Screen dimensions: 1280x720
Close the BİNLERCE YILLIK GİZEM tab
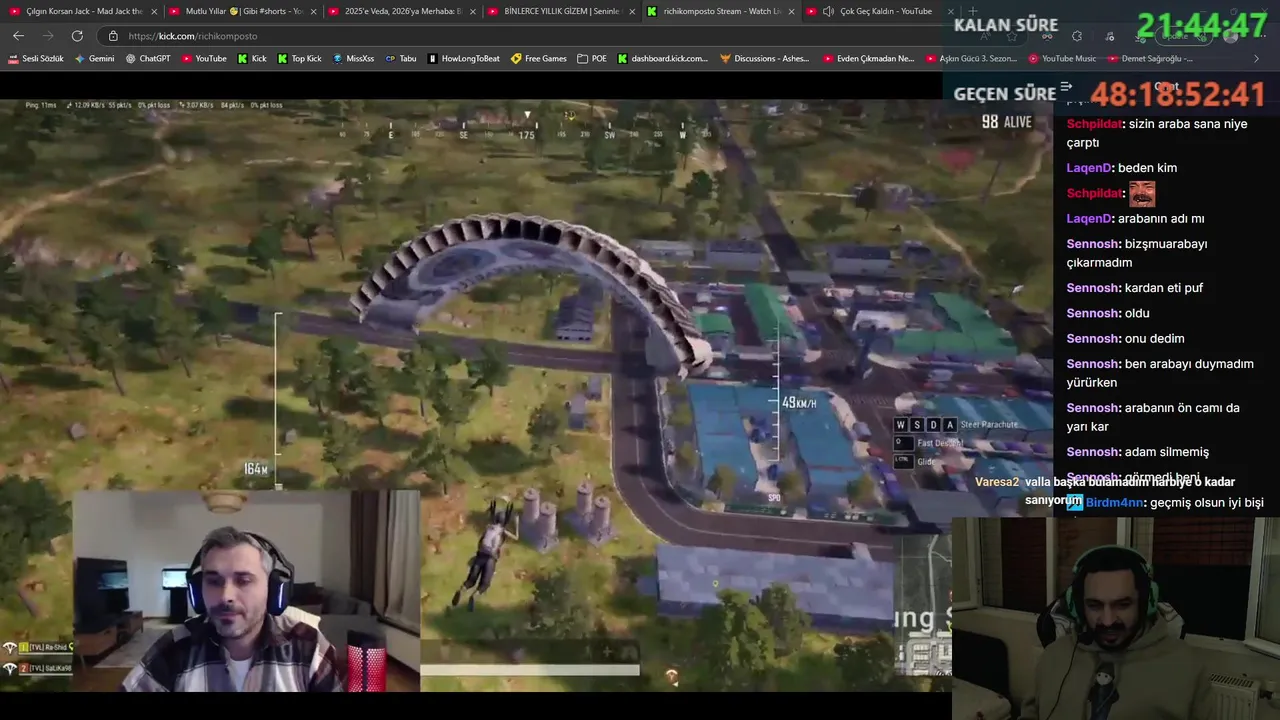(x=632, y=11)
